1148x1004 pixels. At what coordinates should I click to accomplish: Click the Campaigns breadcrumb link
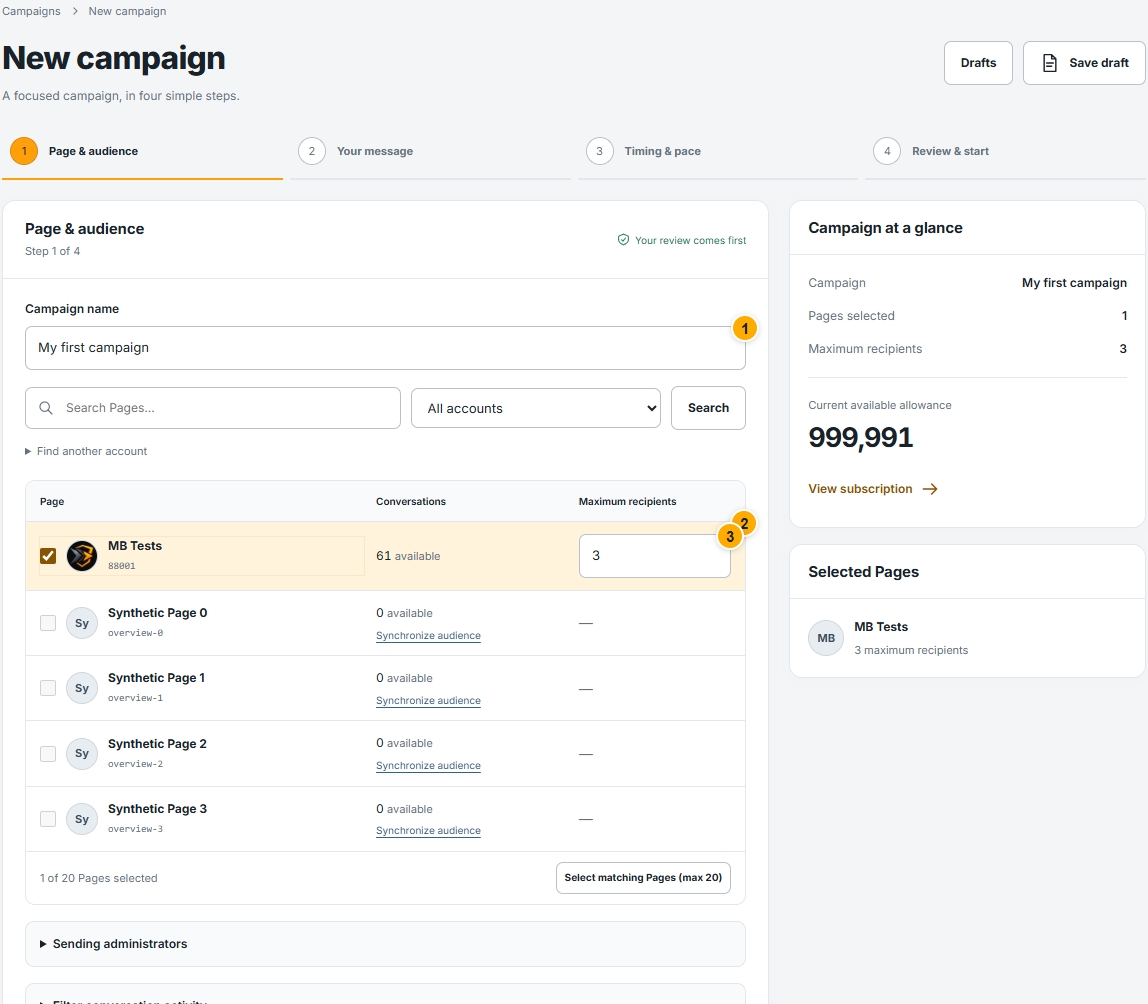point(31,11)
